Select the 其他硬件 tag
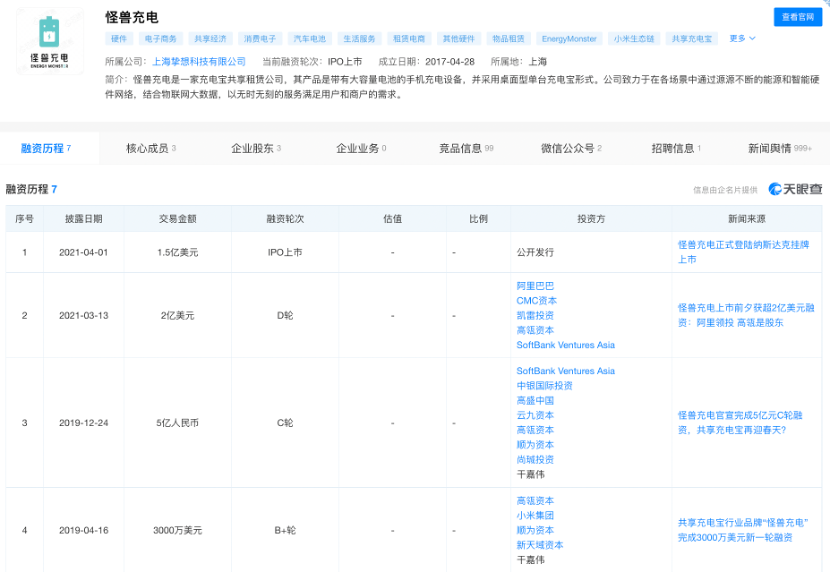830x572 pixels. [x=459, y=39]
